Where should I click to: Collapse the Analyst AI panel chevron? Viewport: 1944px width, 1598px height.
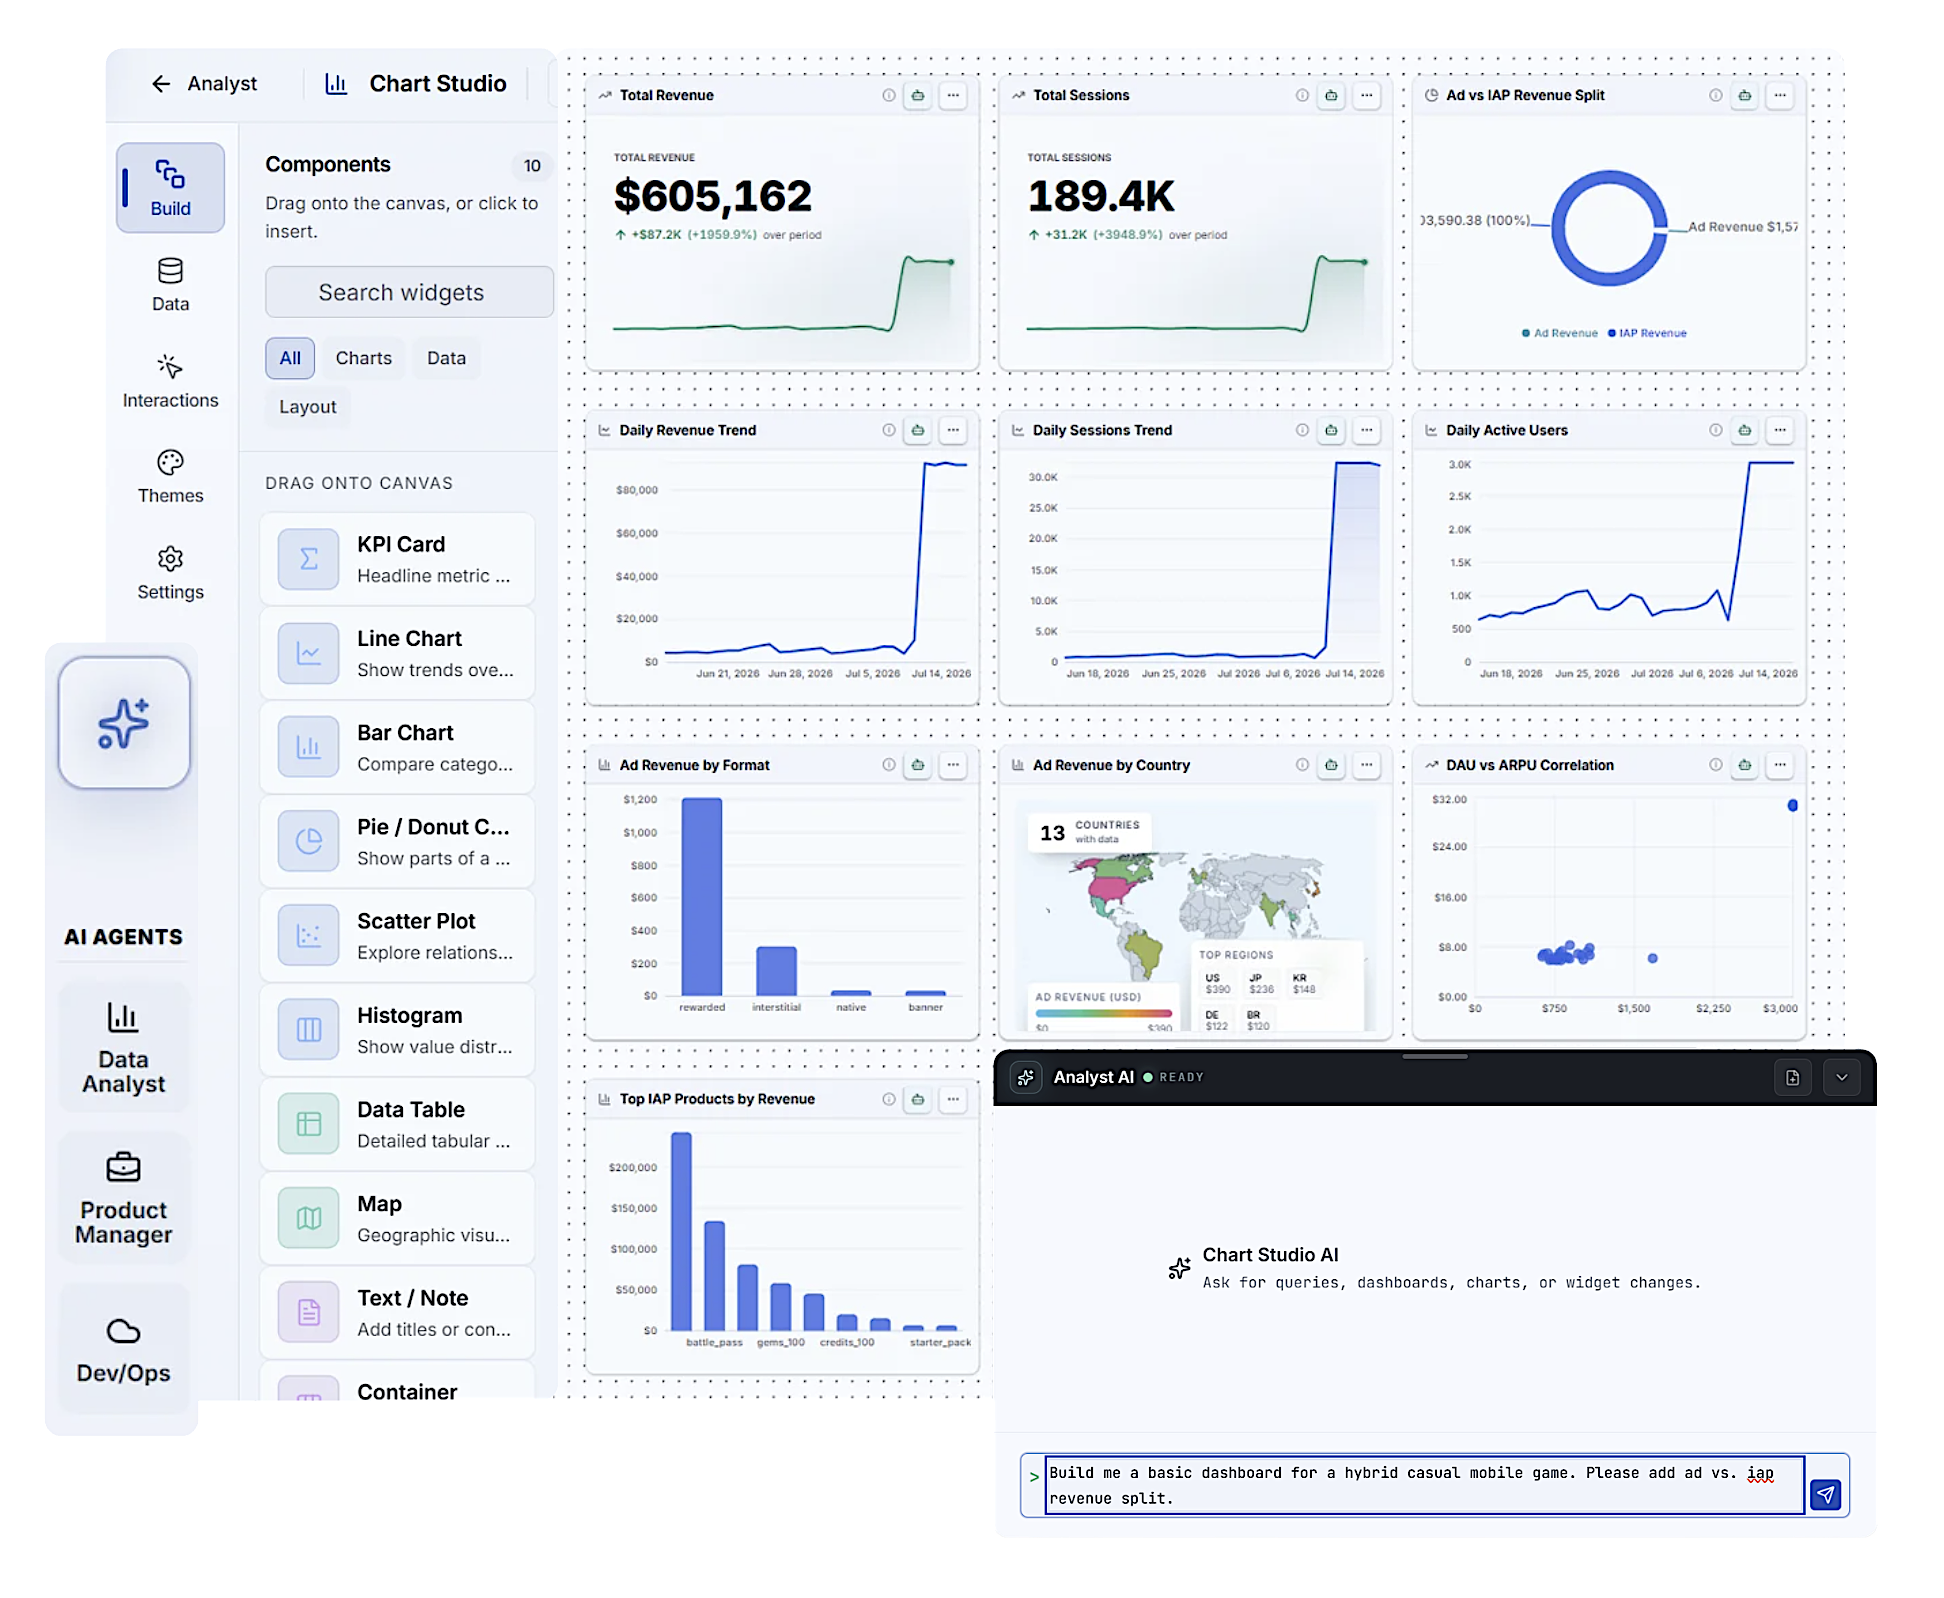[1842, 1077]
